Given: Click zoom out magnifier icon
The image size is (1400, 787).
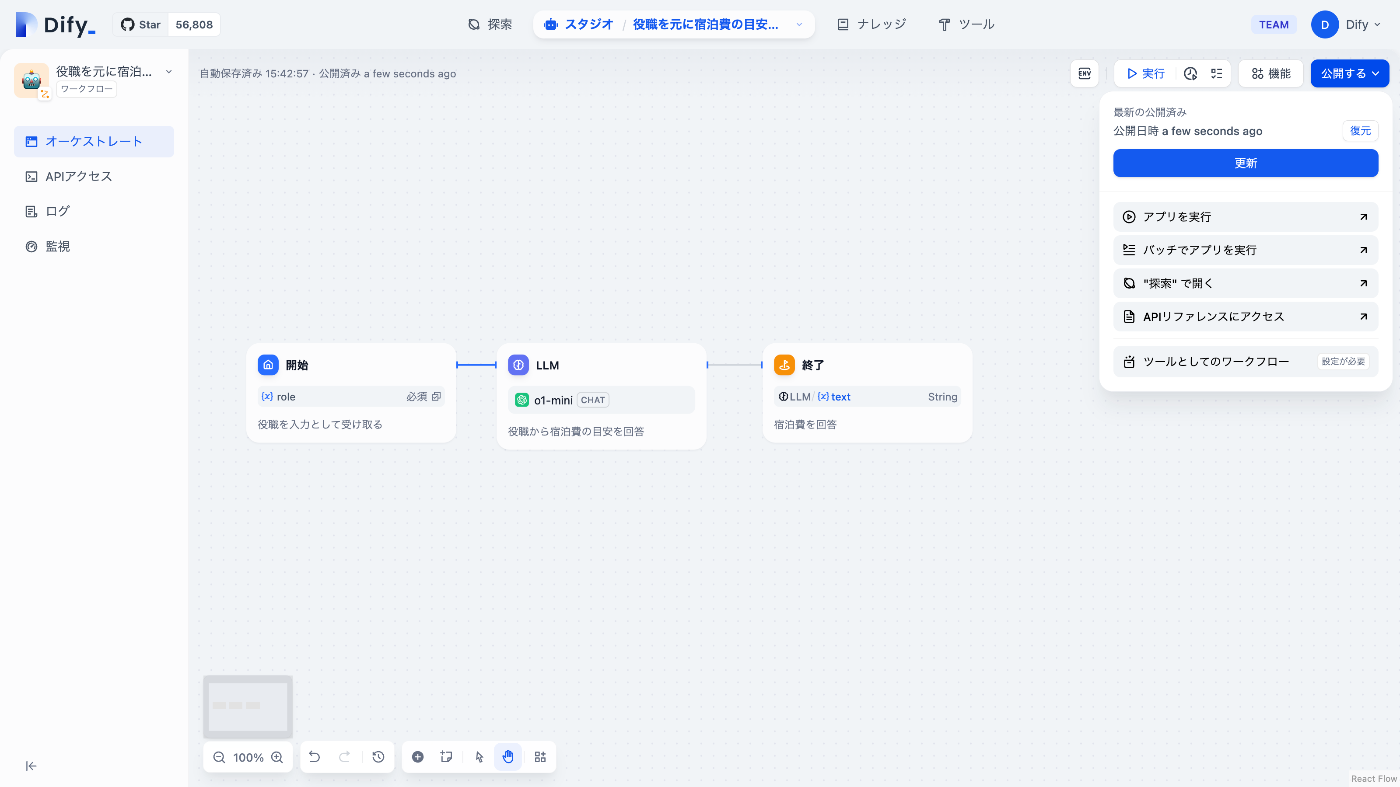Looking at the screenshot, I should click(219, 758).
